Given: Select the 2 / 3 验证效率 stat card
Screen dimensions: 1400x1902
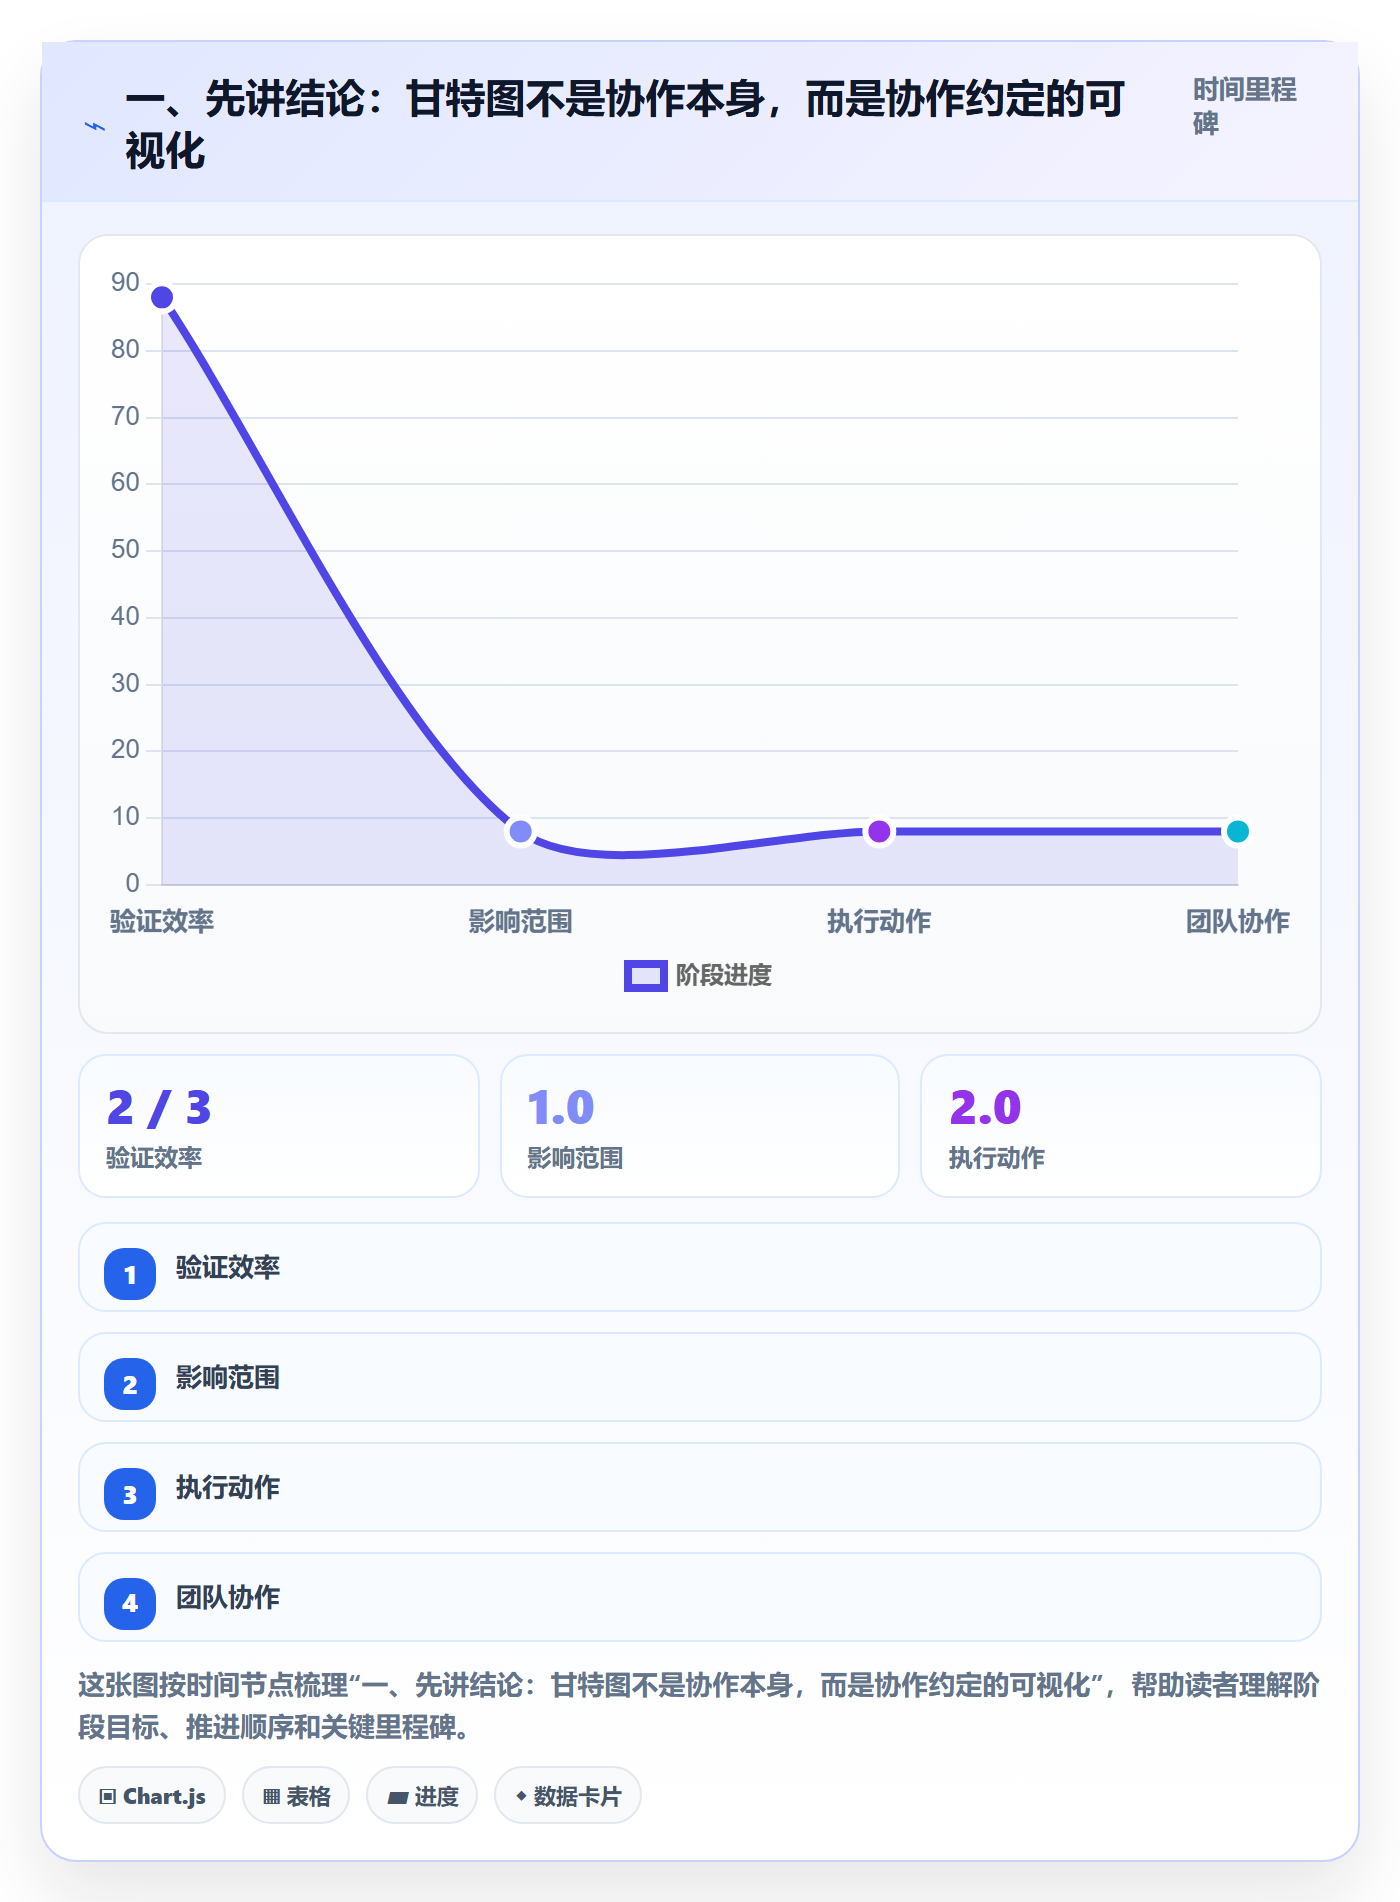Looking at the screenshot, I should [x=279, y=1126].
